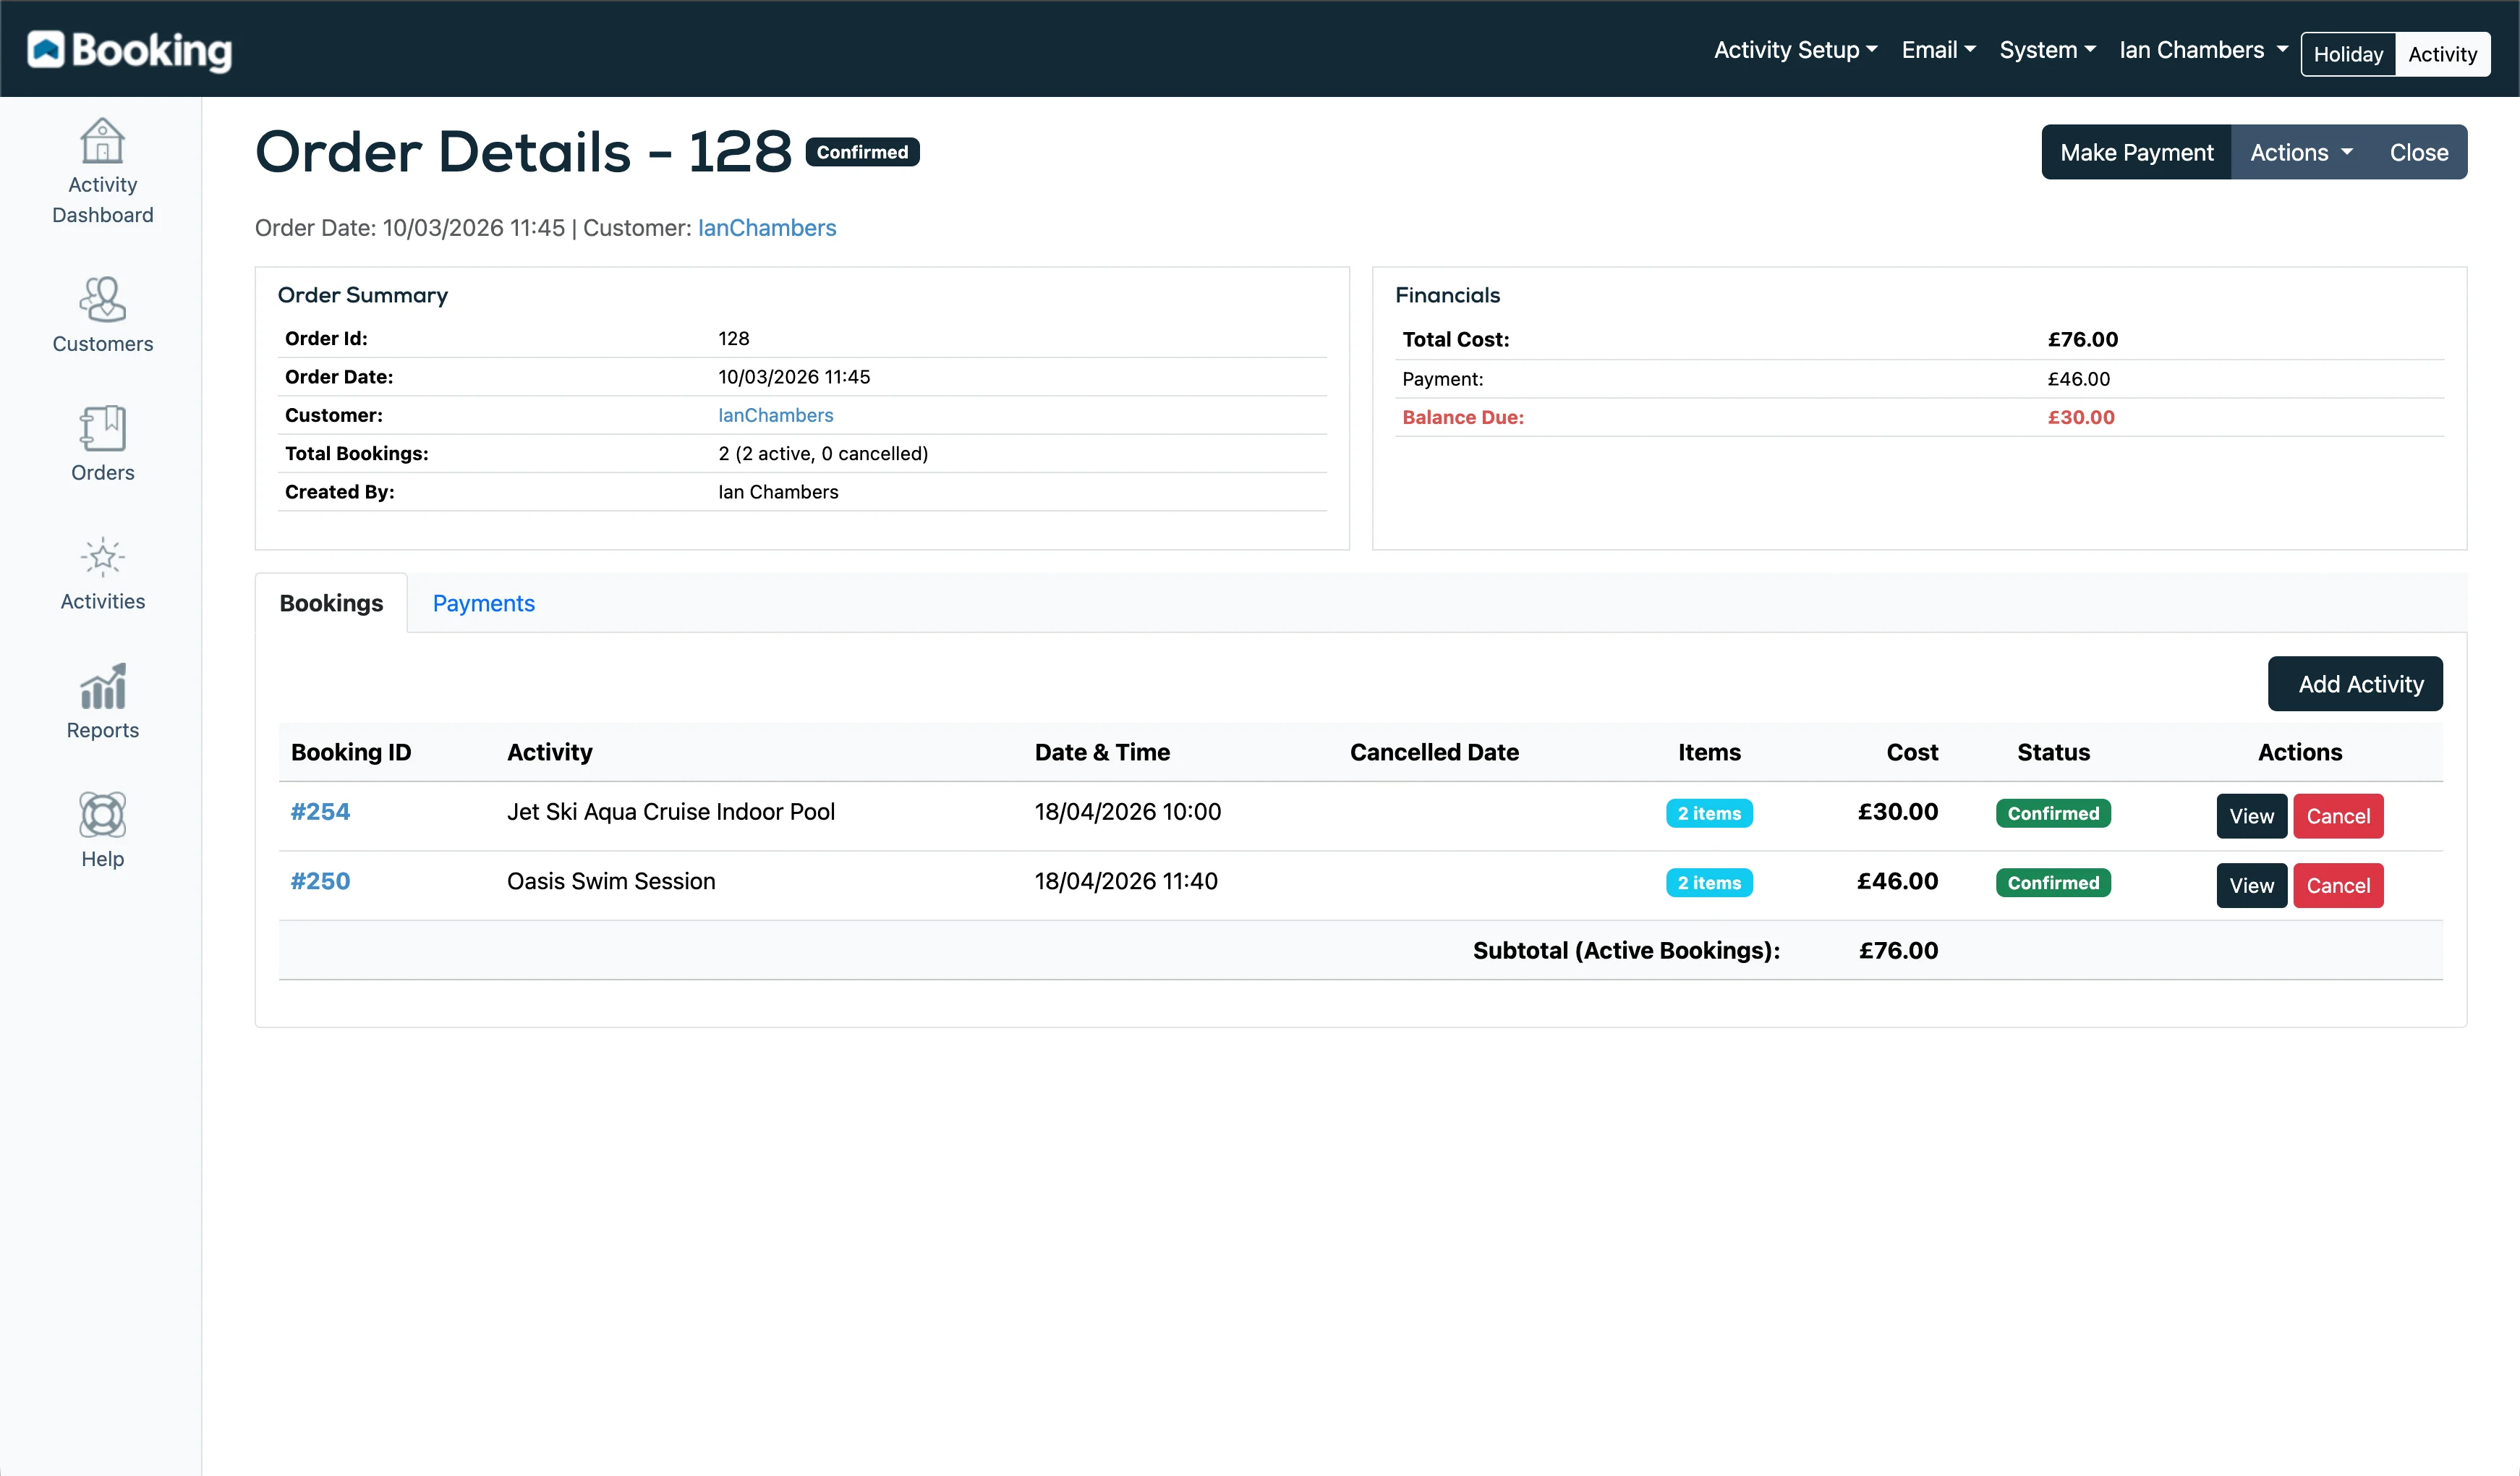Click the Booking ID column header
Viewport: 2520px width, 1476px height.
click(351, 752)
